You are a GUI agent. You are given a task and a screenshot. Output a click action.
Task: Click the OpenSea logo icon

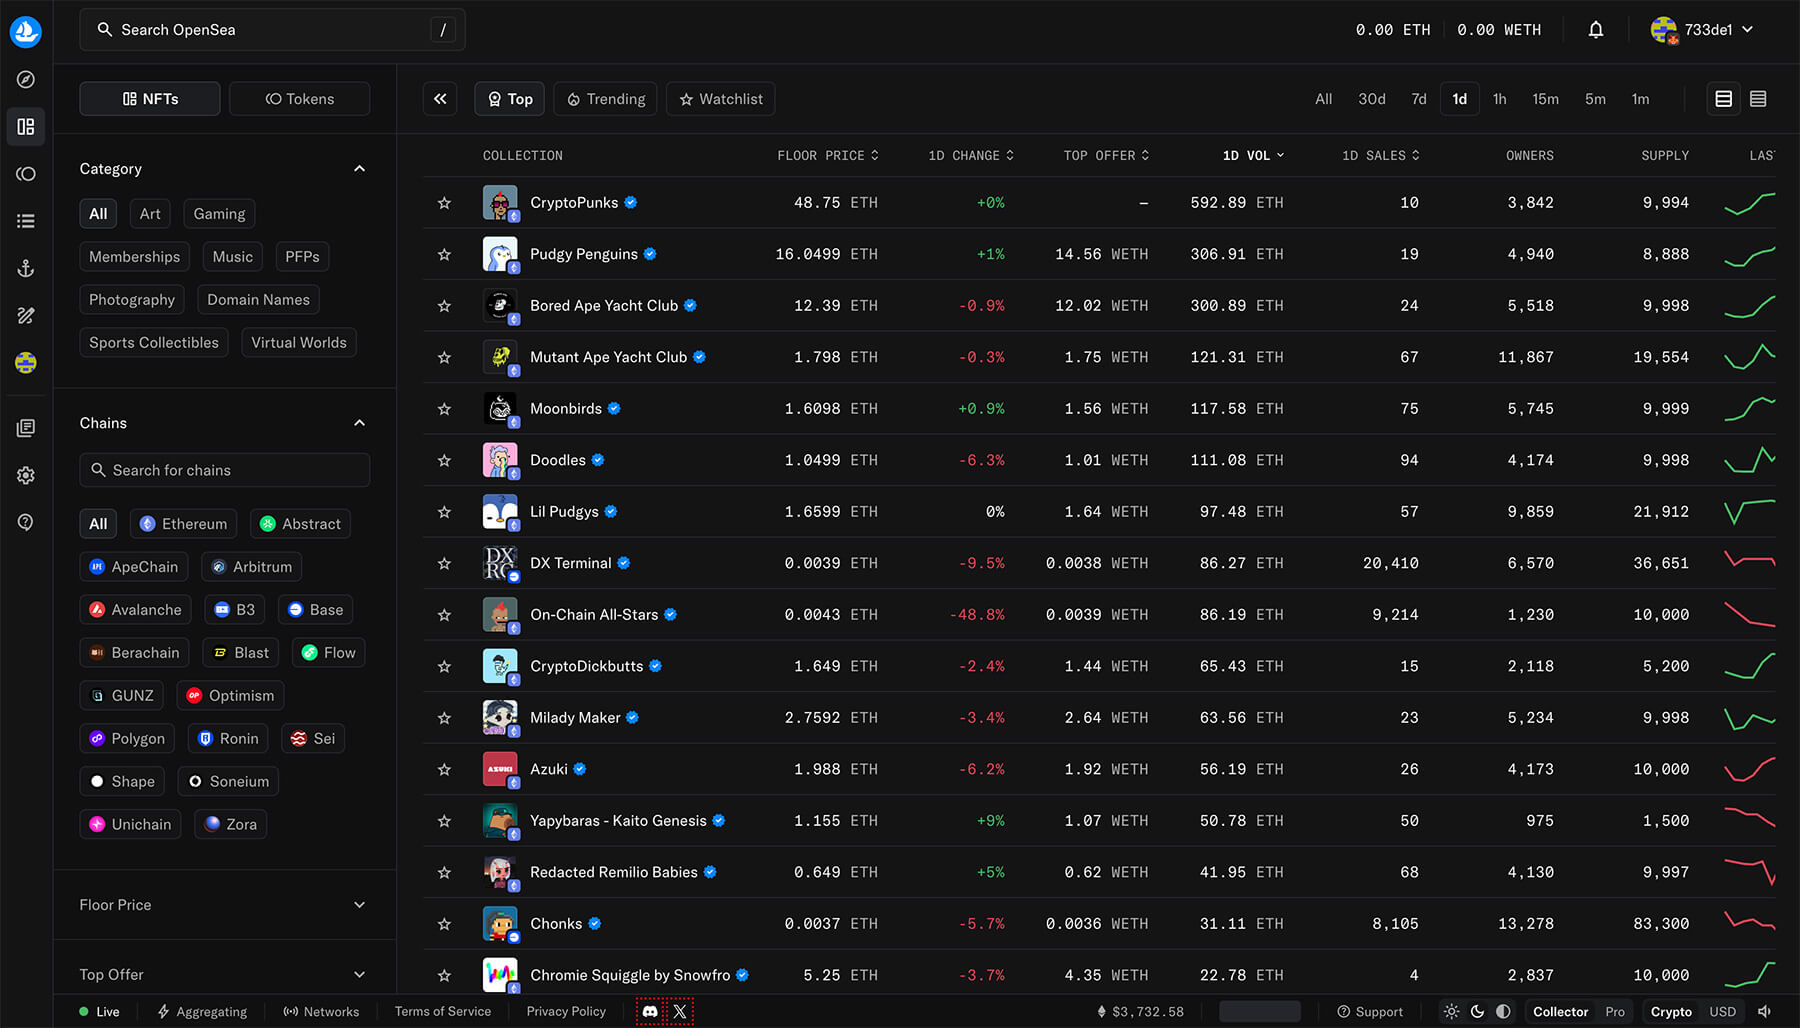[x=26, y=31]
